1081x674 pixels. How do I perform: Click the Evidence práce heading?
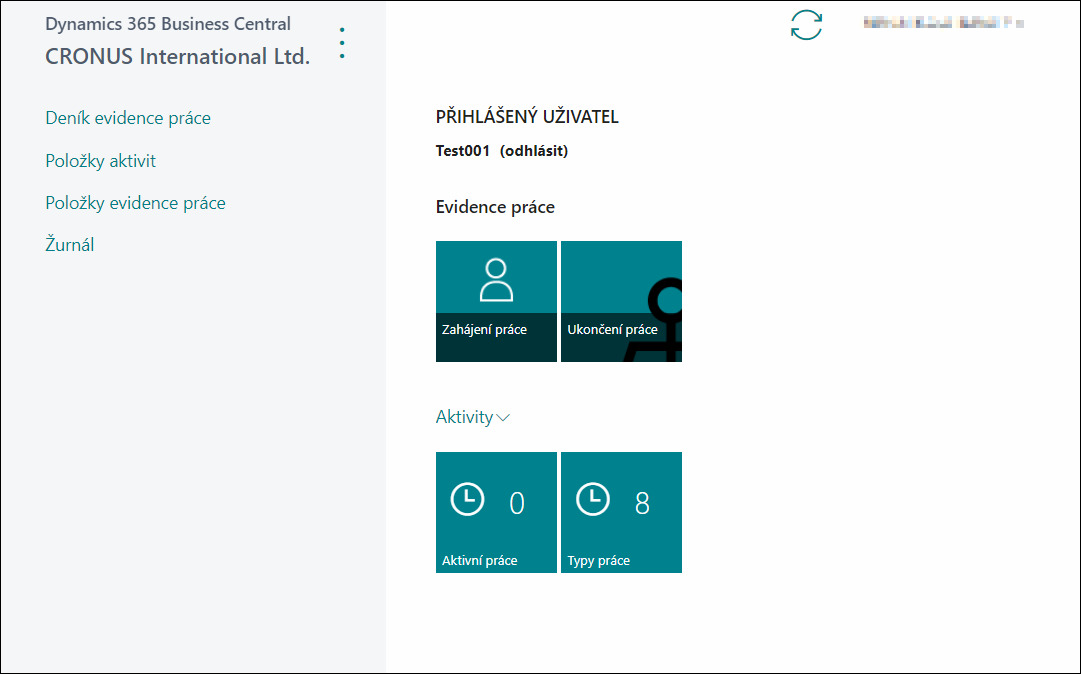tap(495, 207)
